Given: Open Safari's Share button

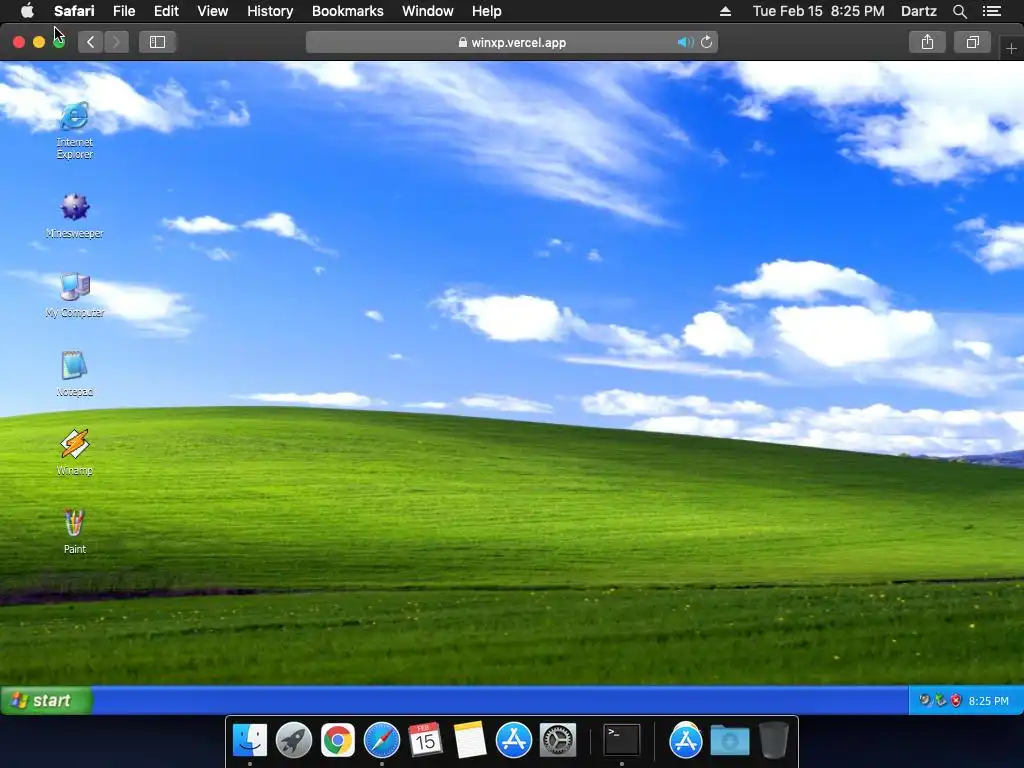Looking at the screenshot, I should 927,42.
